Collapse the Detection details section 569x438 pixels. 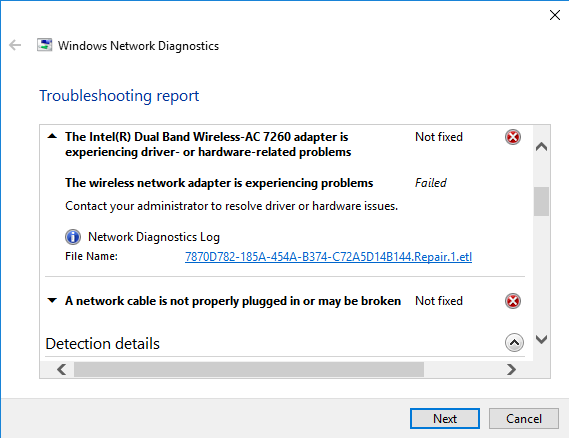click(x=514, y=343)
